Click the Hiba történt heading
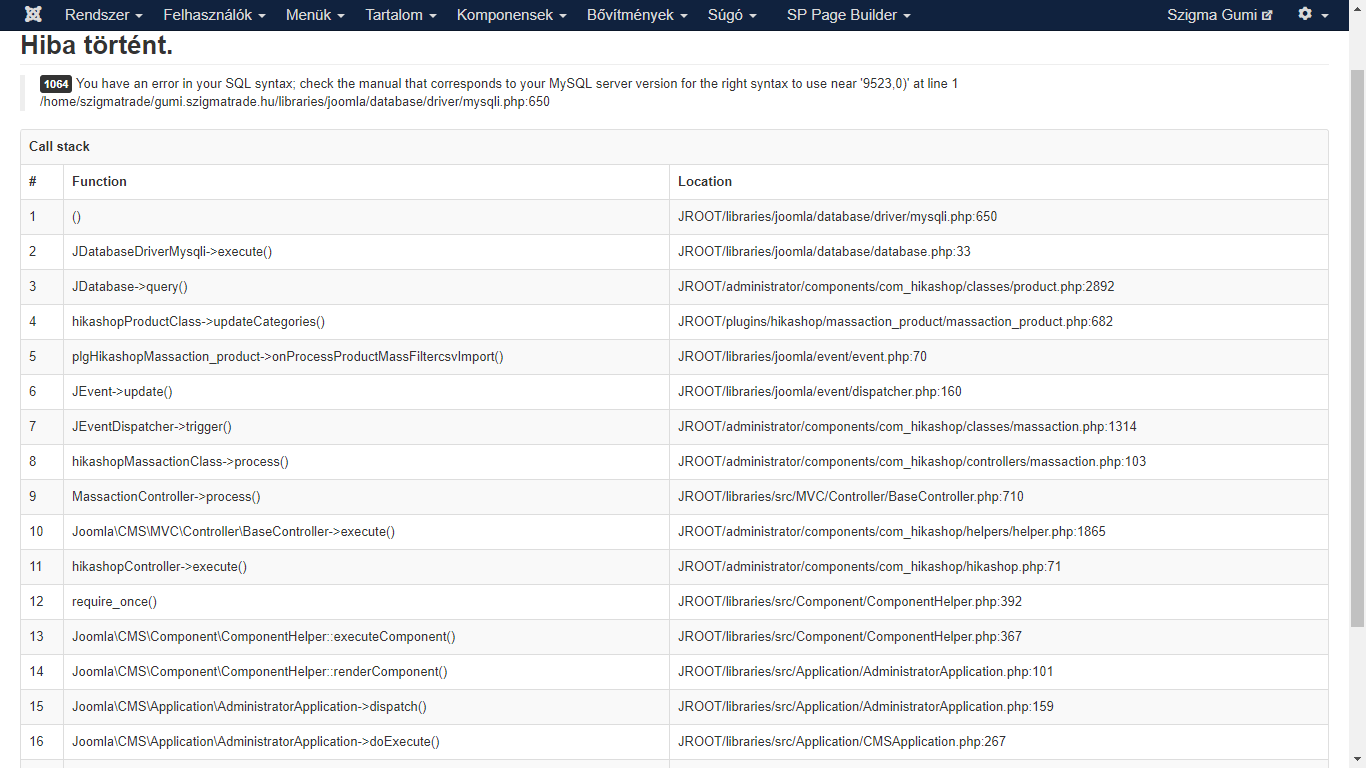Image resolution: width=1366 pixels, height=768 pixels. [x=97, y=45]
